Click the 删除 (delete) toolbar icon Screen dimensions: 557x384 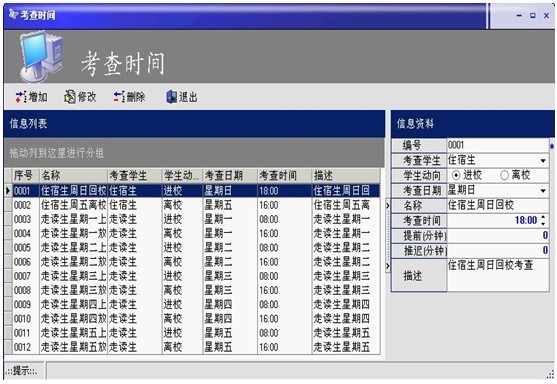(x=119, y=97)
